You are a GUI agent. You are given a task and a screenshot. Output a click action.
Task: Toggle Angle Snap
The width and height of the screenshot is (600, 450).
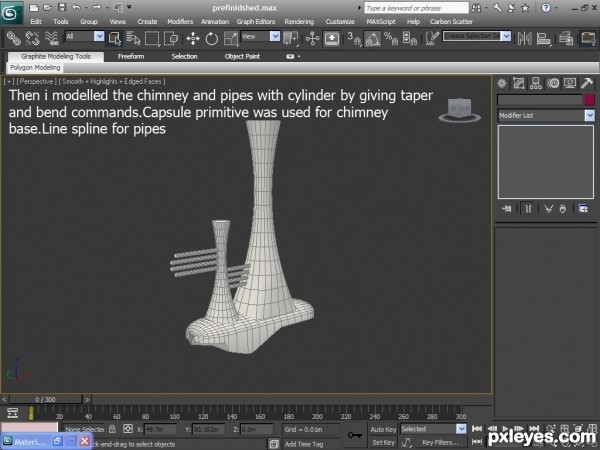coord(372,38)
